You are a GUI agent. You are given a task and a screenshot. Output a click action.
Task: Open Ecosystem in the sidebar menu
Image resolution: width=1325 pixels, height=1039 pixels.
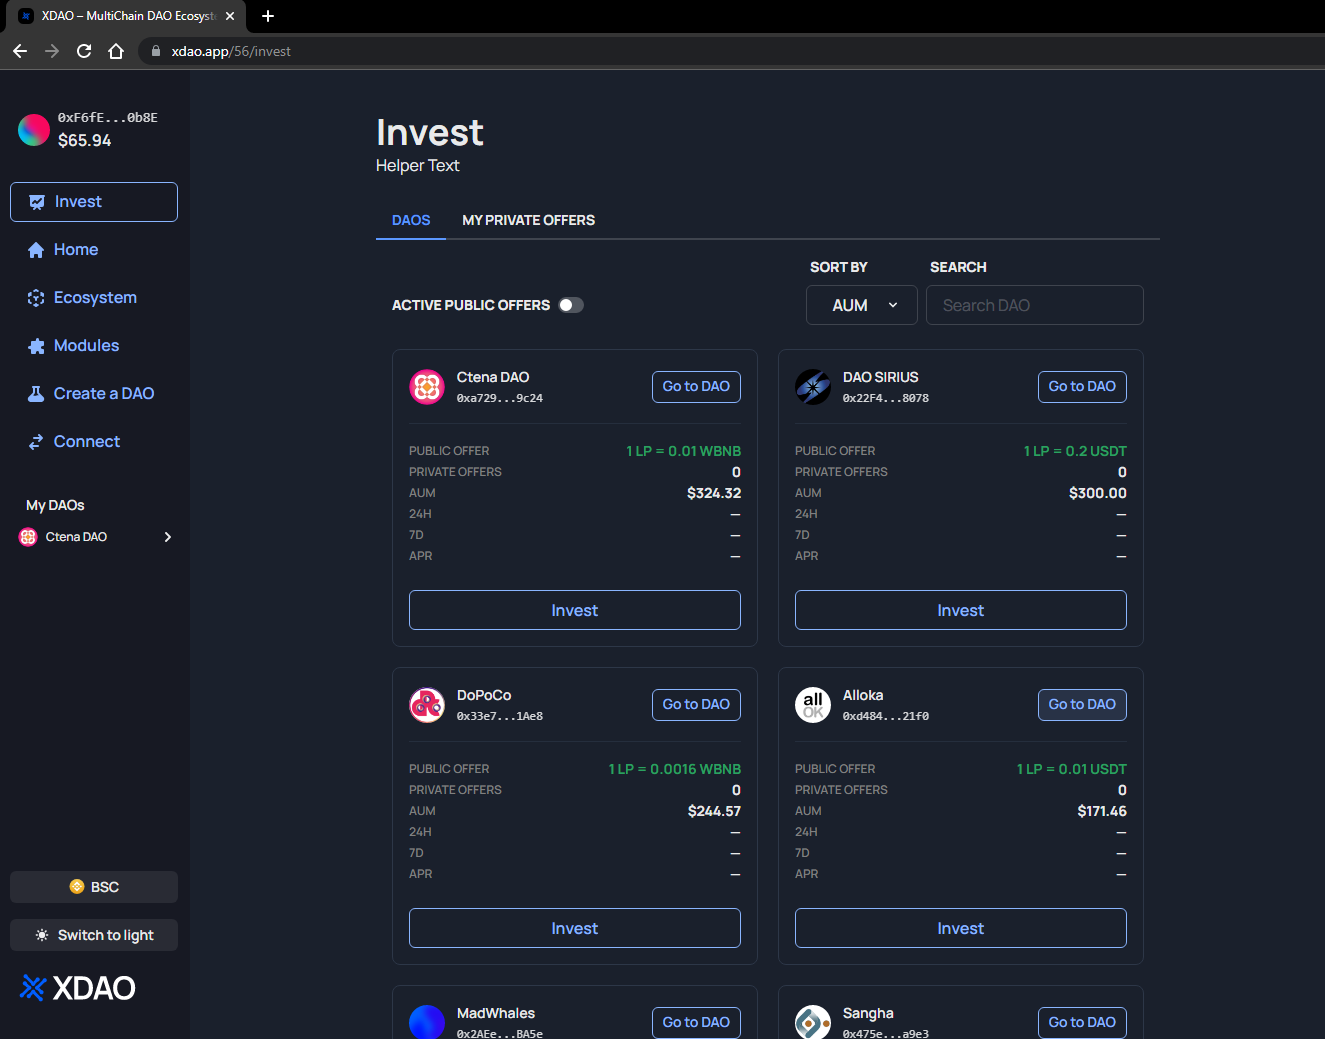point(94,298)
